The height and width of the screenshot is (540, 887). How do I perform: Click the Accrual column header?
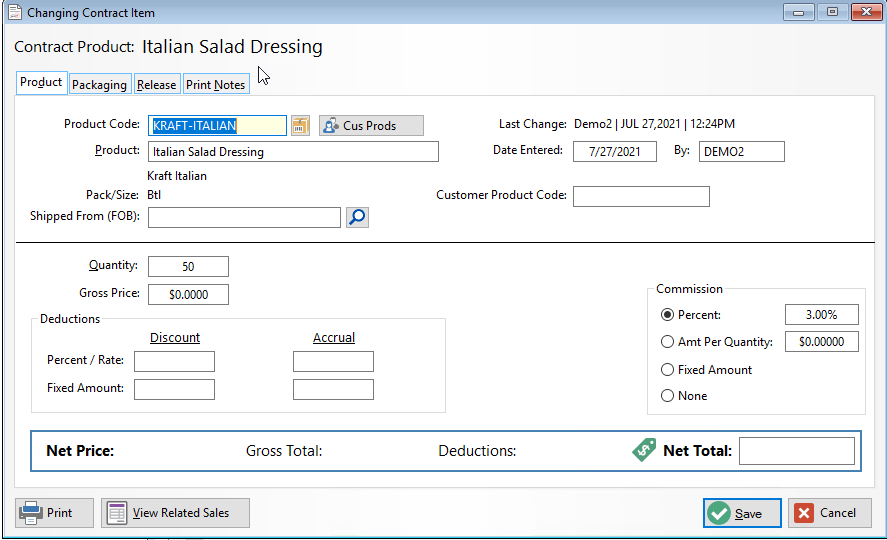(x=334, y=338)
